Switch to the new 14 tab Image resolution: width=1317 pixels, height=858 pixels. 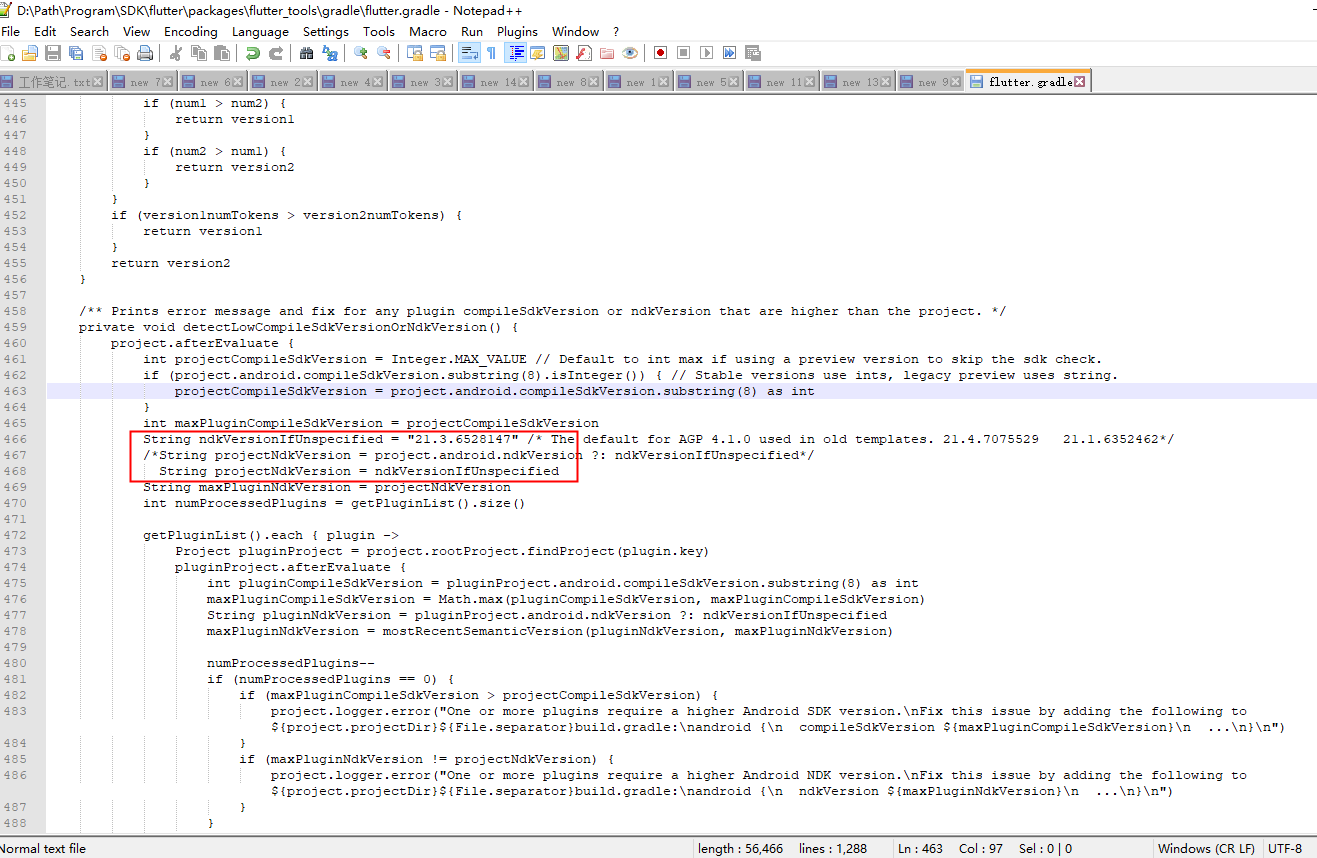495,80
